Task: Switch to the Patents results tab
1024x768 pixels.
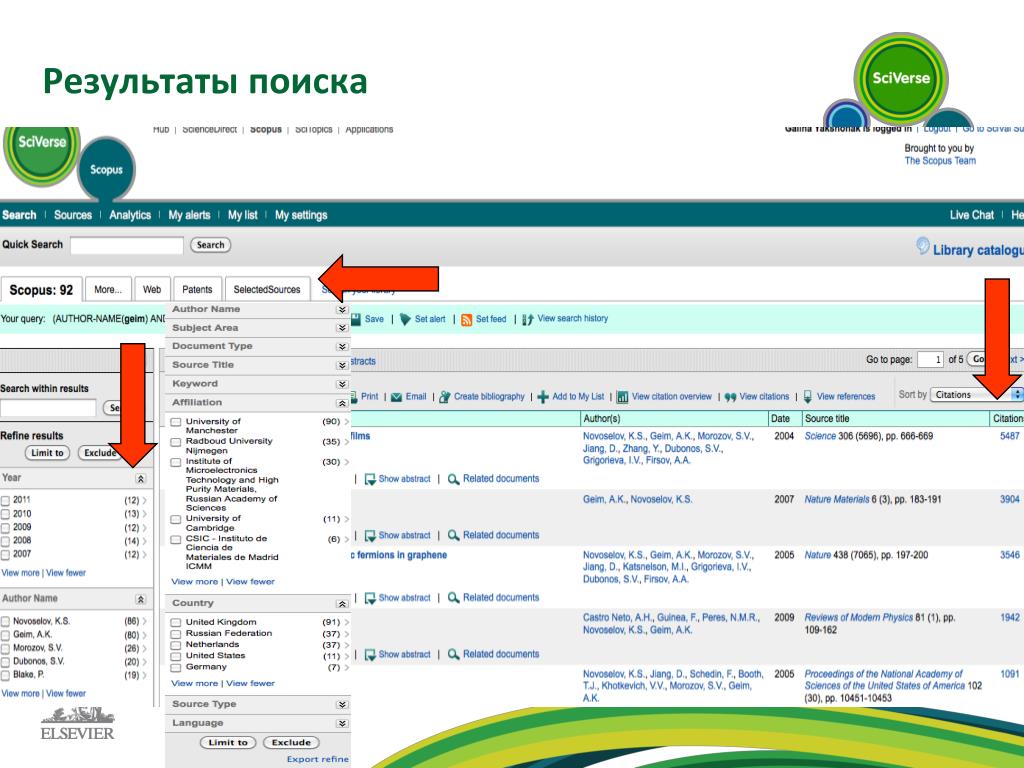Action: pyautogui.click(x=197, y=289)
